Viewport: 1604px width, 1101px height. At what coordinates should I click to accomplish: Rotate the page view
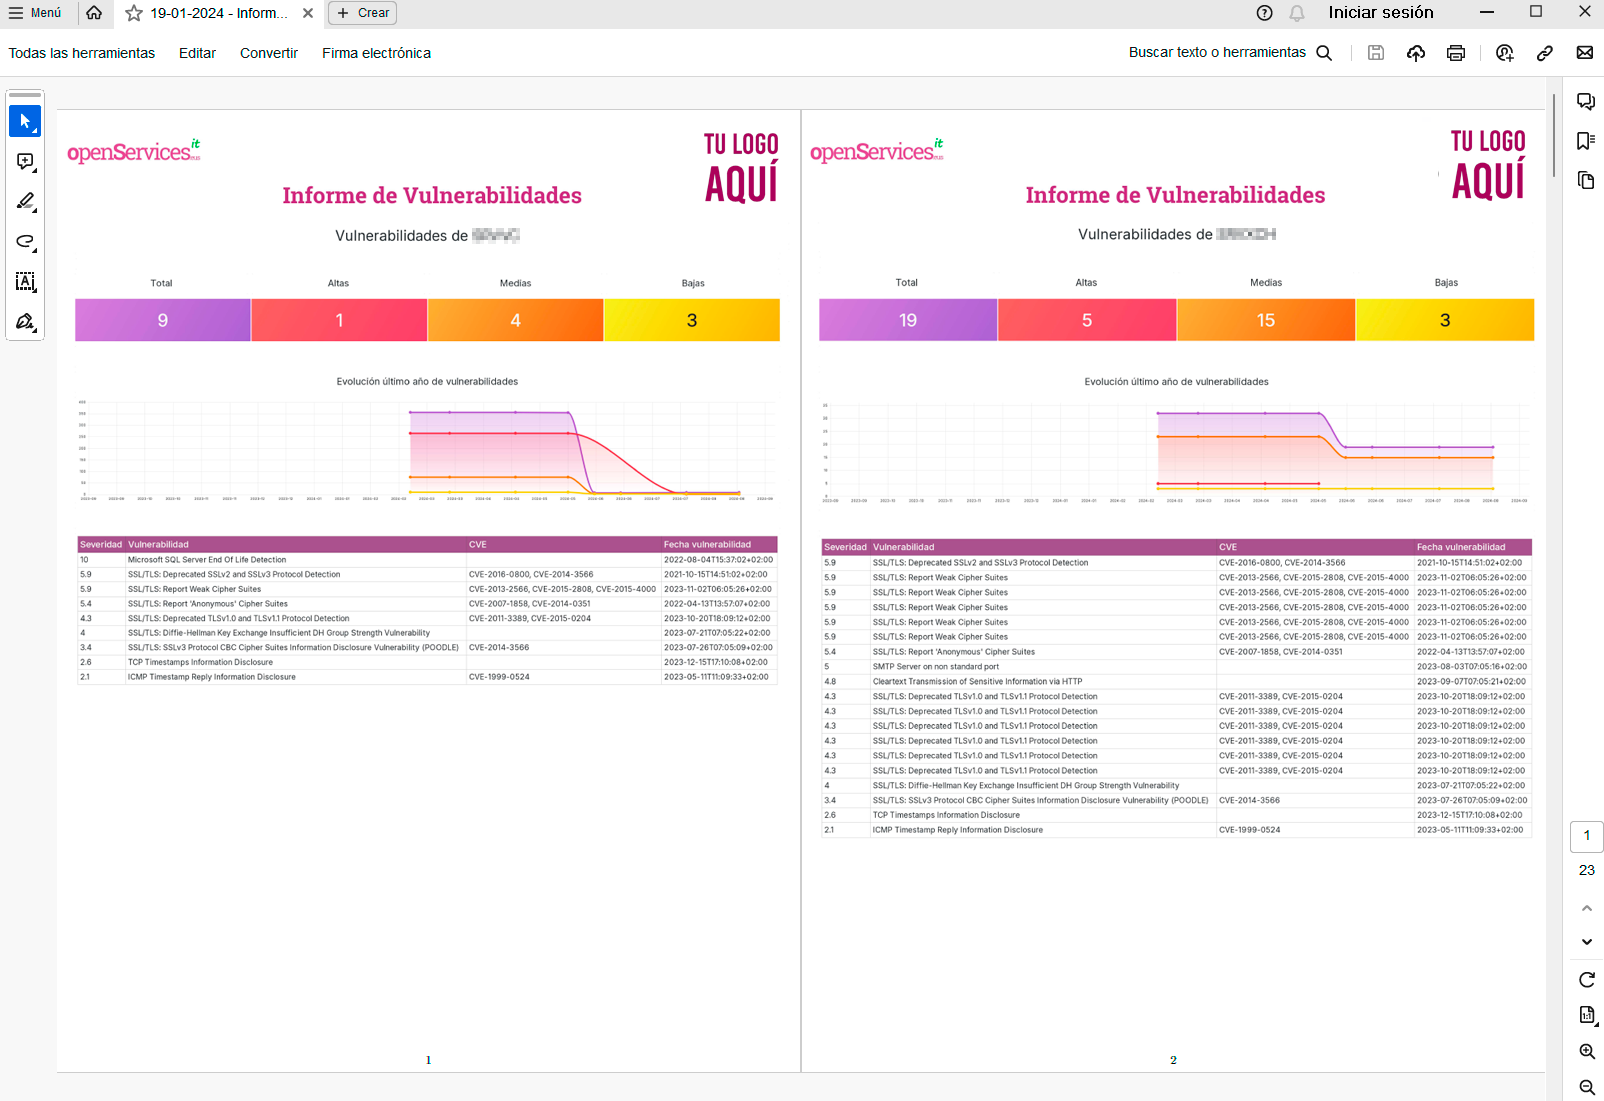click(1587, 980)
